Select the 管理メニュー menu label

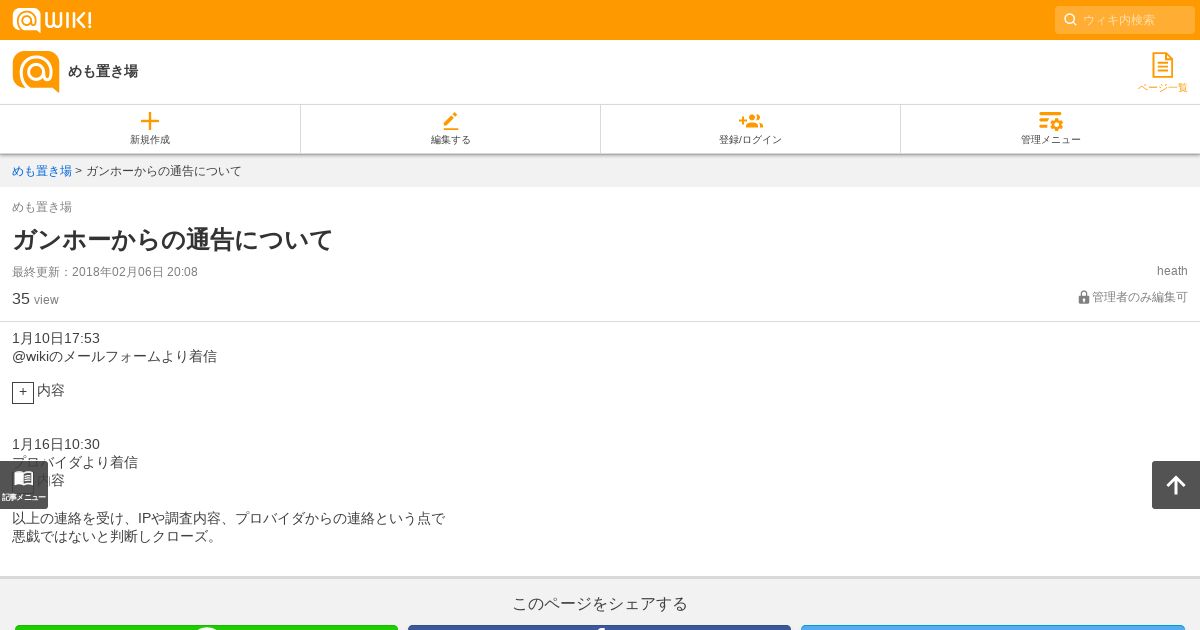pyautogui.click(x=1050, y=140)
